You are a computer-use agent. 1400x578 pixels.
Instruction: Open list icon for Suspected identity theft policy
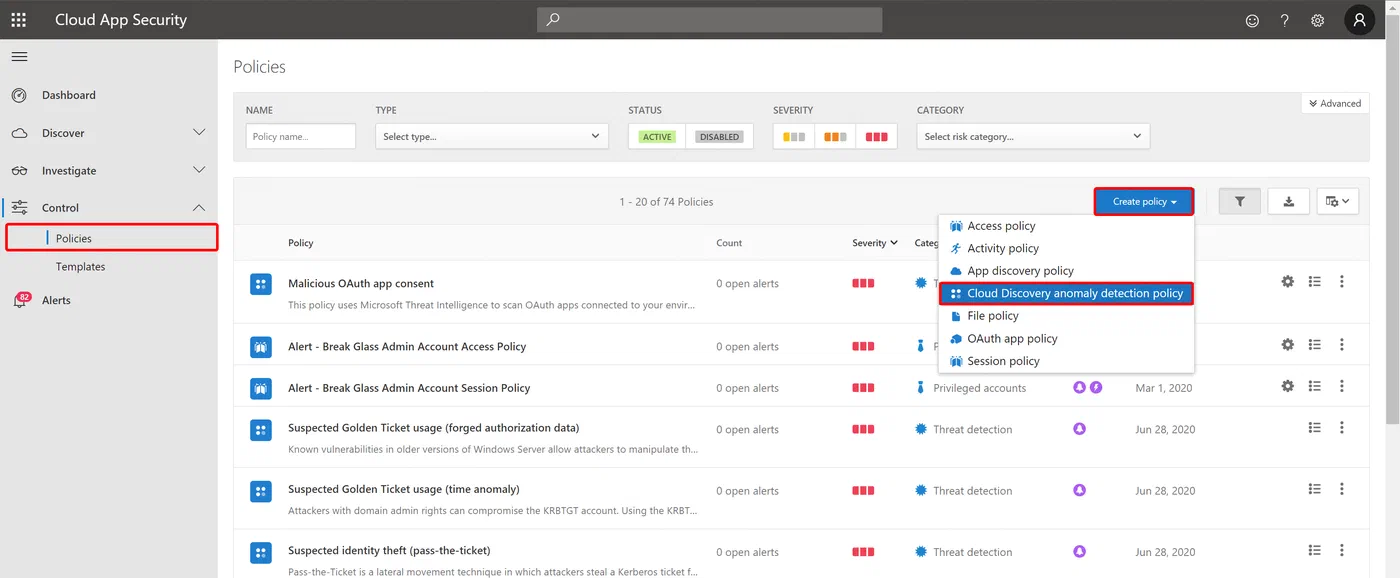point(1315,550)
